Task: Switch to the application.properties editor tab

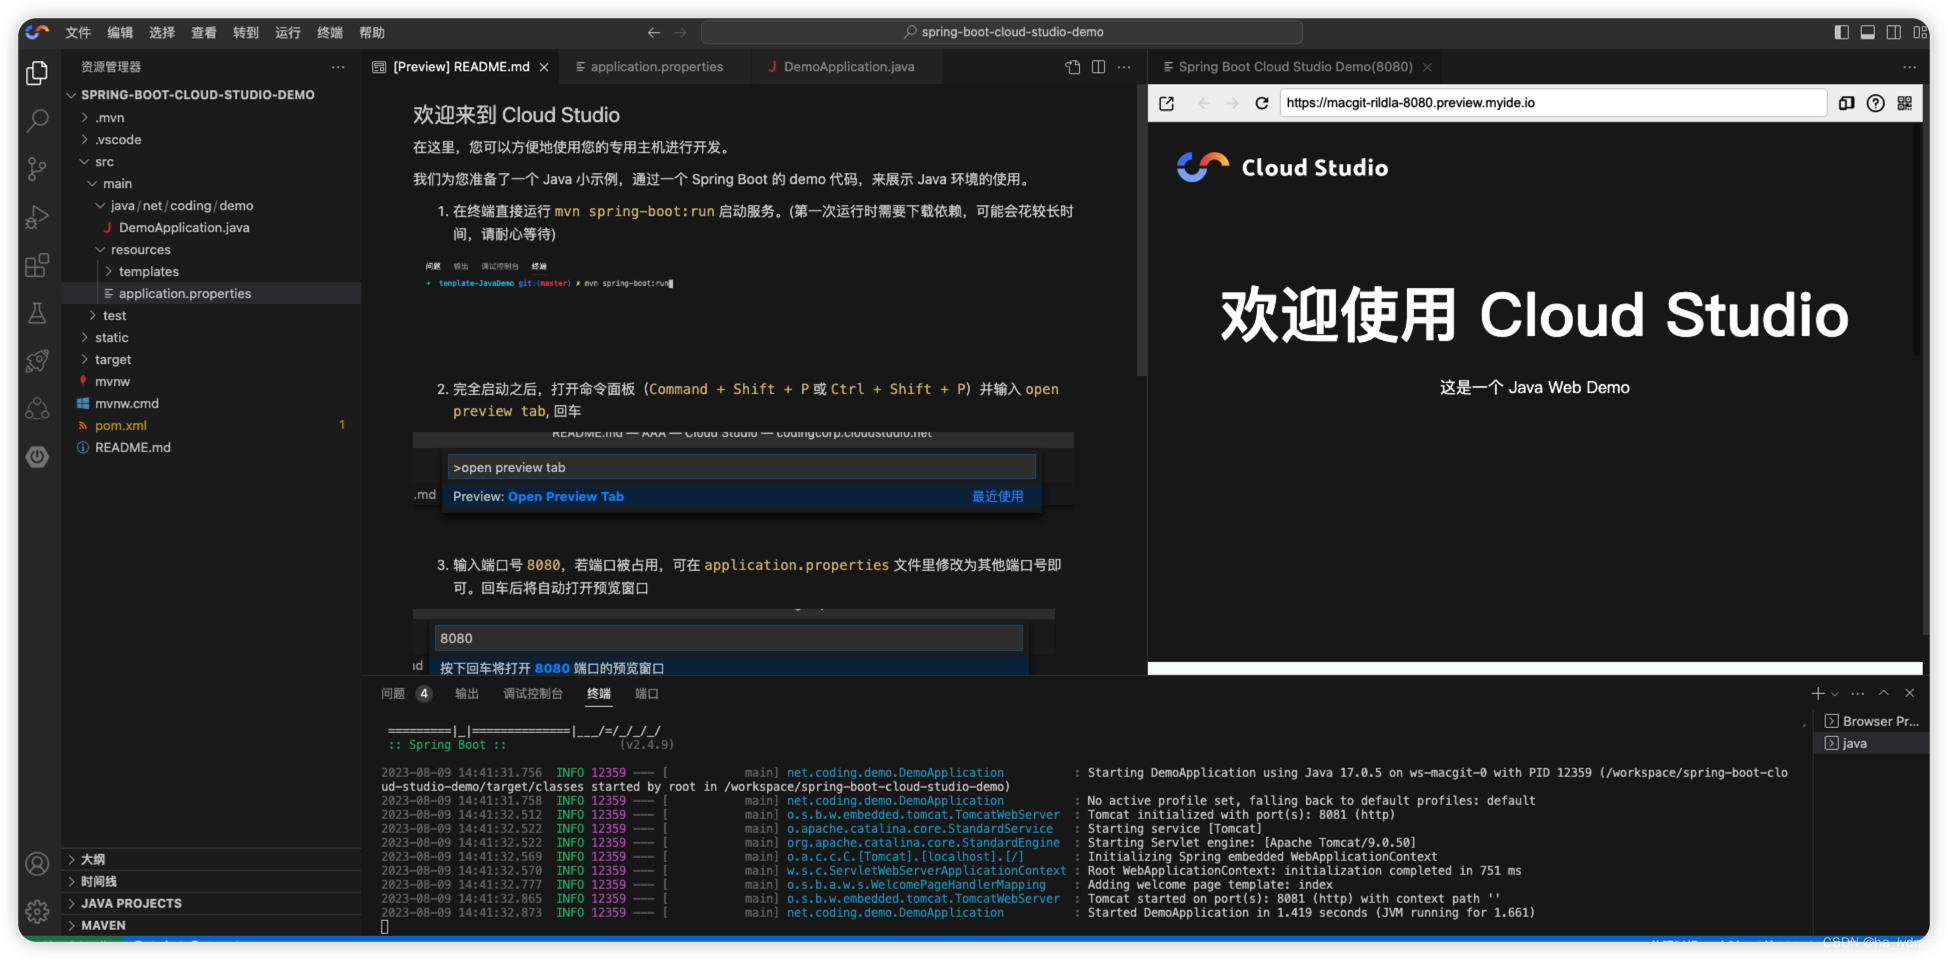Action: tap(656, 67)
